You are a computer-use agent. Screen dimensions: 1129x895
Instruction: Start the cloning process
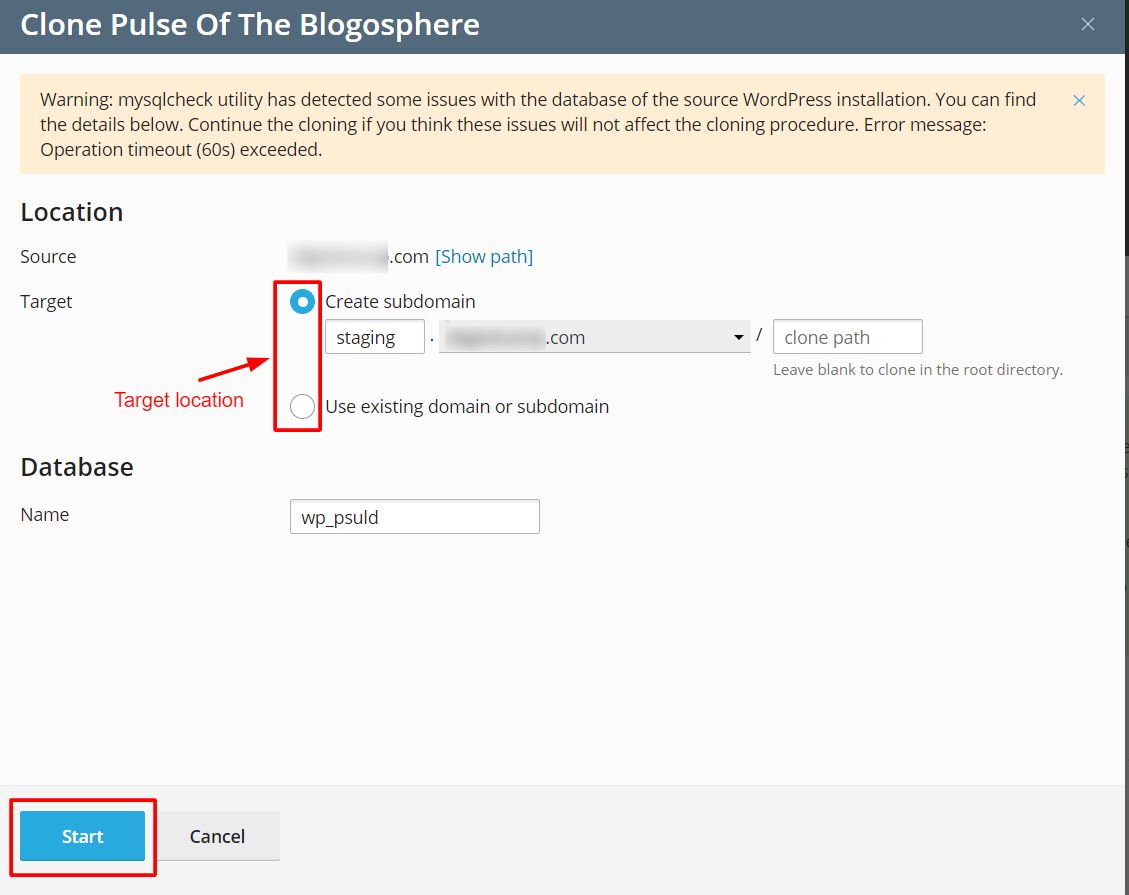coord(82,836)
